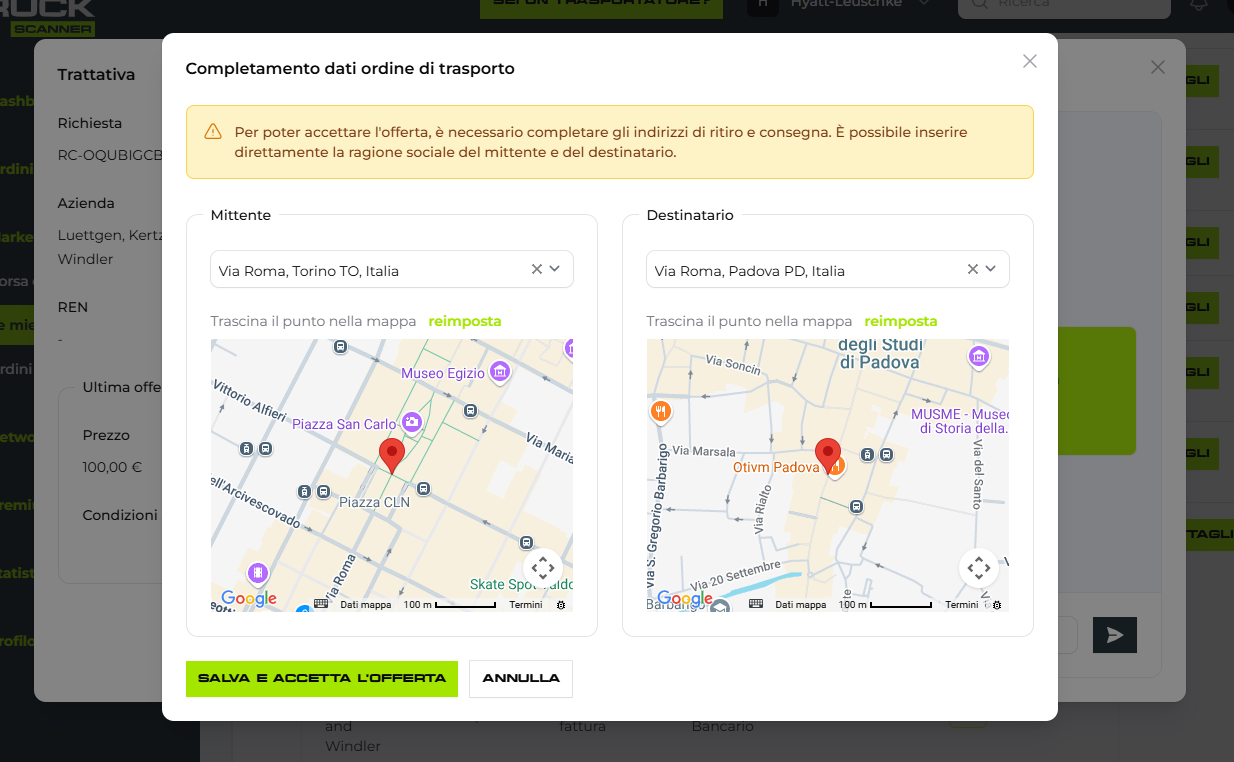Click the Museo Egizio label
The image size is (1234, 762).
443,373
